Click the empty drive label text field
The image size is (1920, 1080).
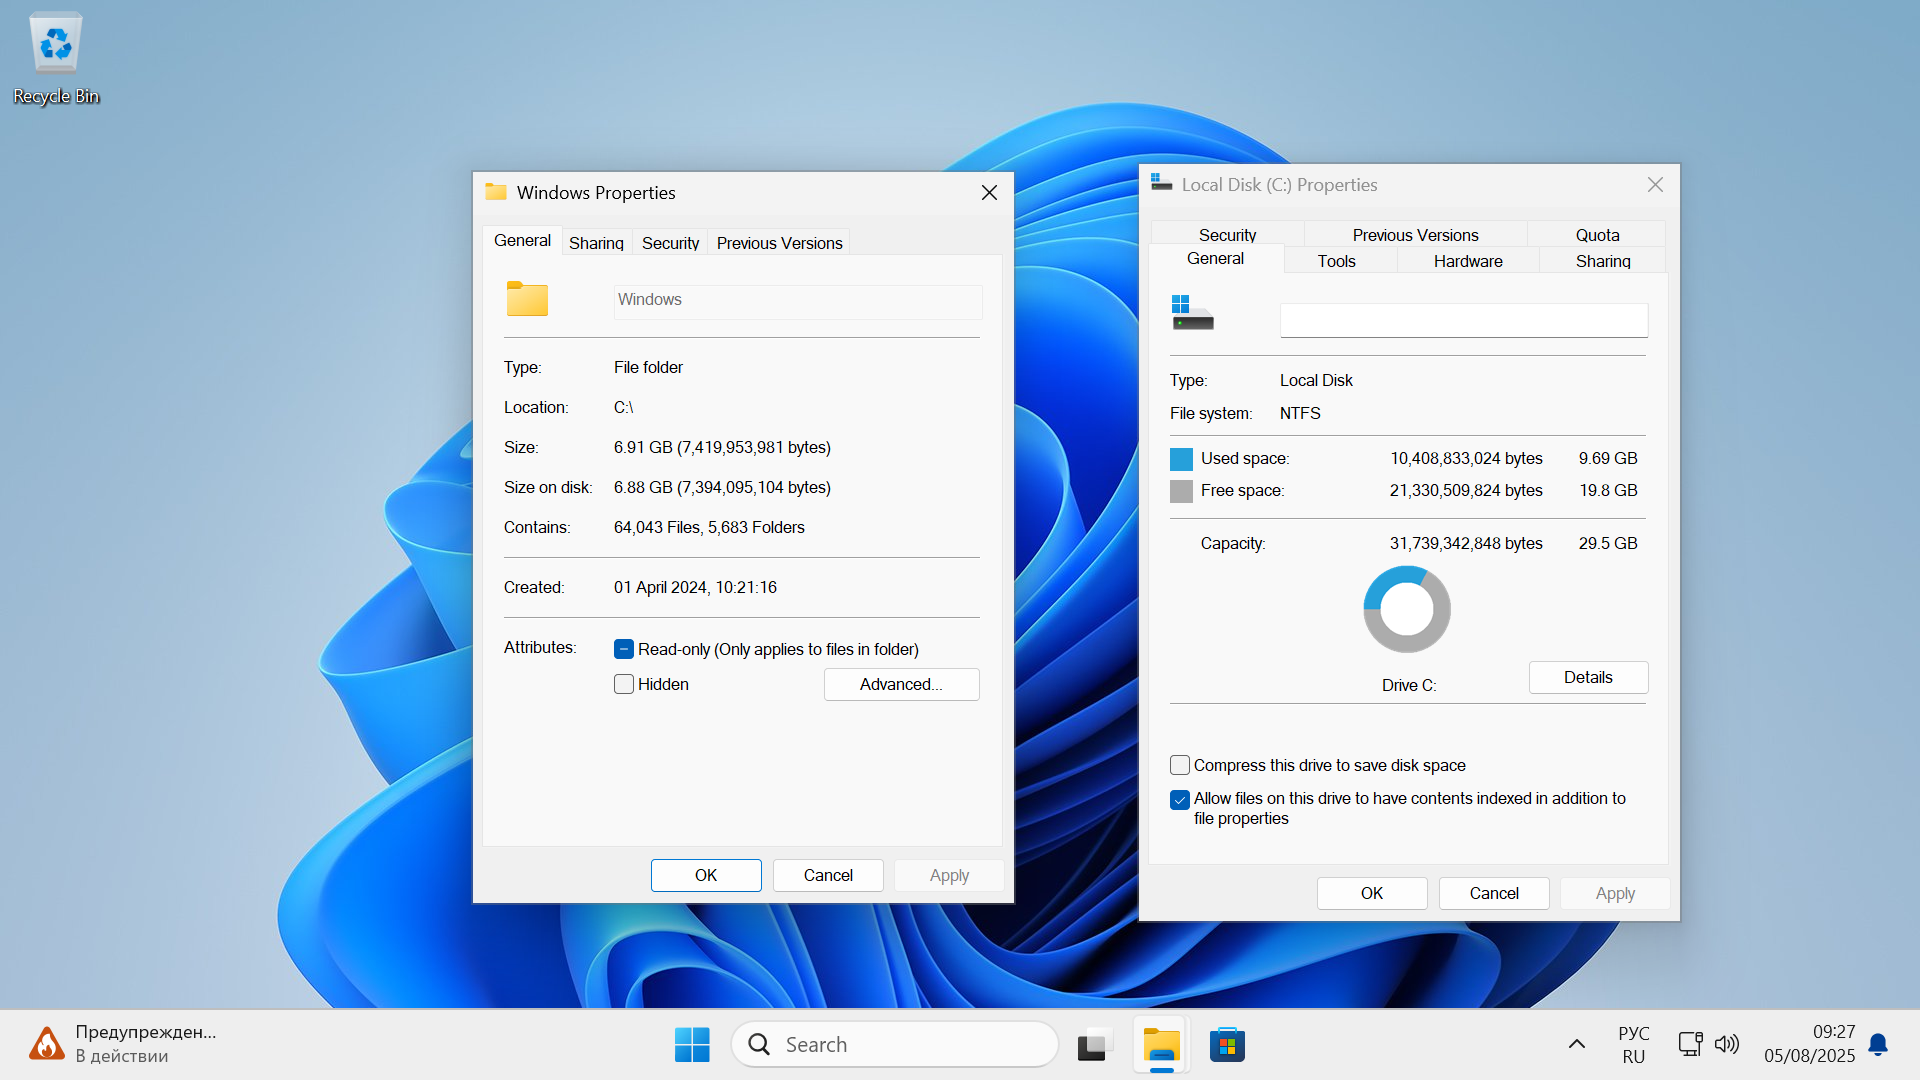tap(1463, 321)
